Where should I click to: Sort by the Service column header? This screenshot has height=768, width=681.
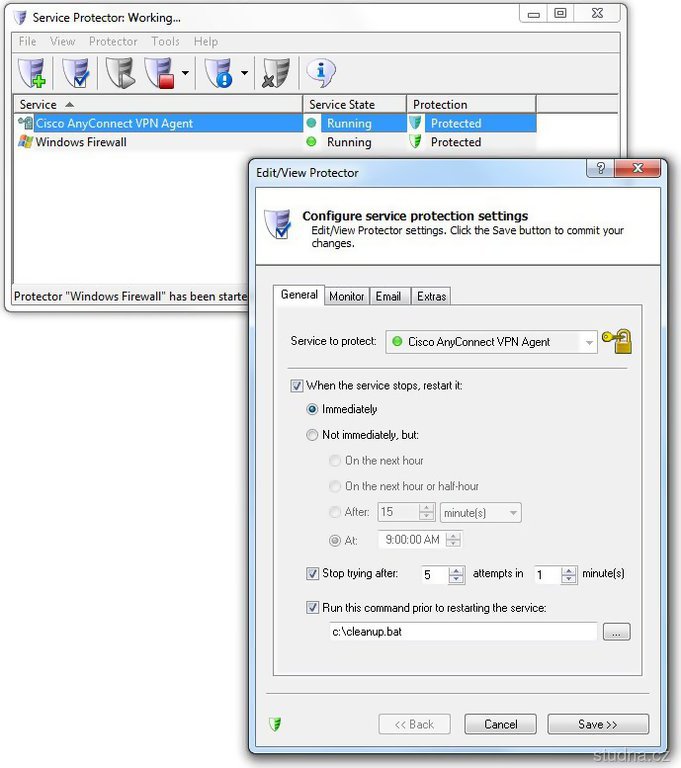[158, 104]
